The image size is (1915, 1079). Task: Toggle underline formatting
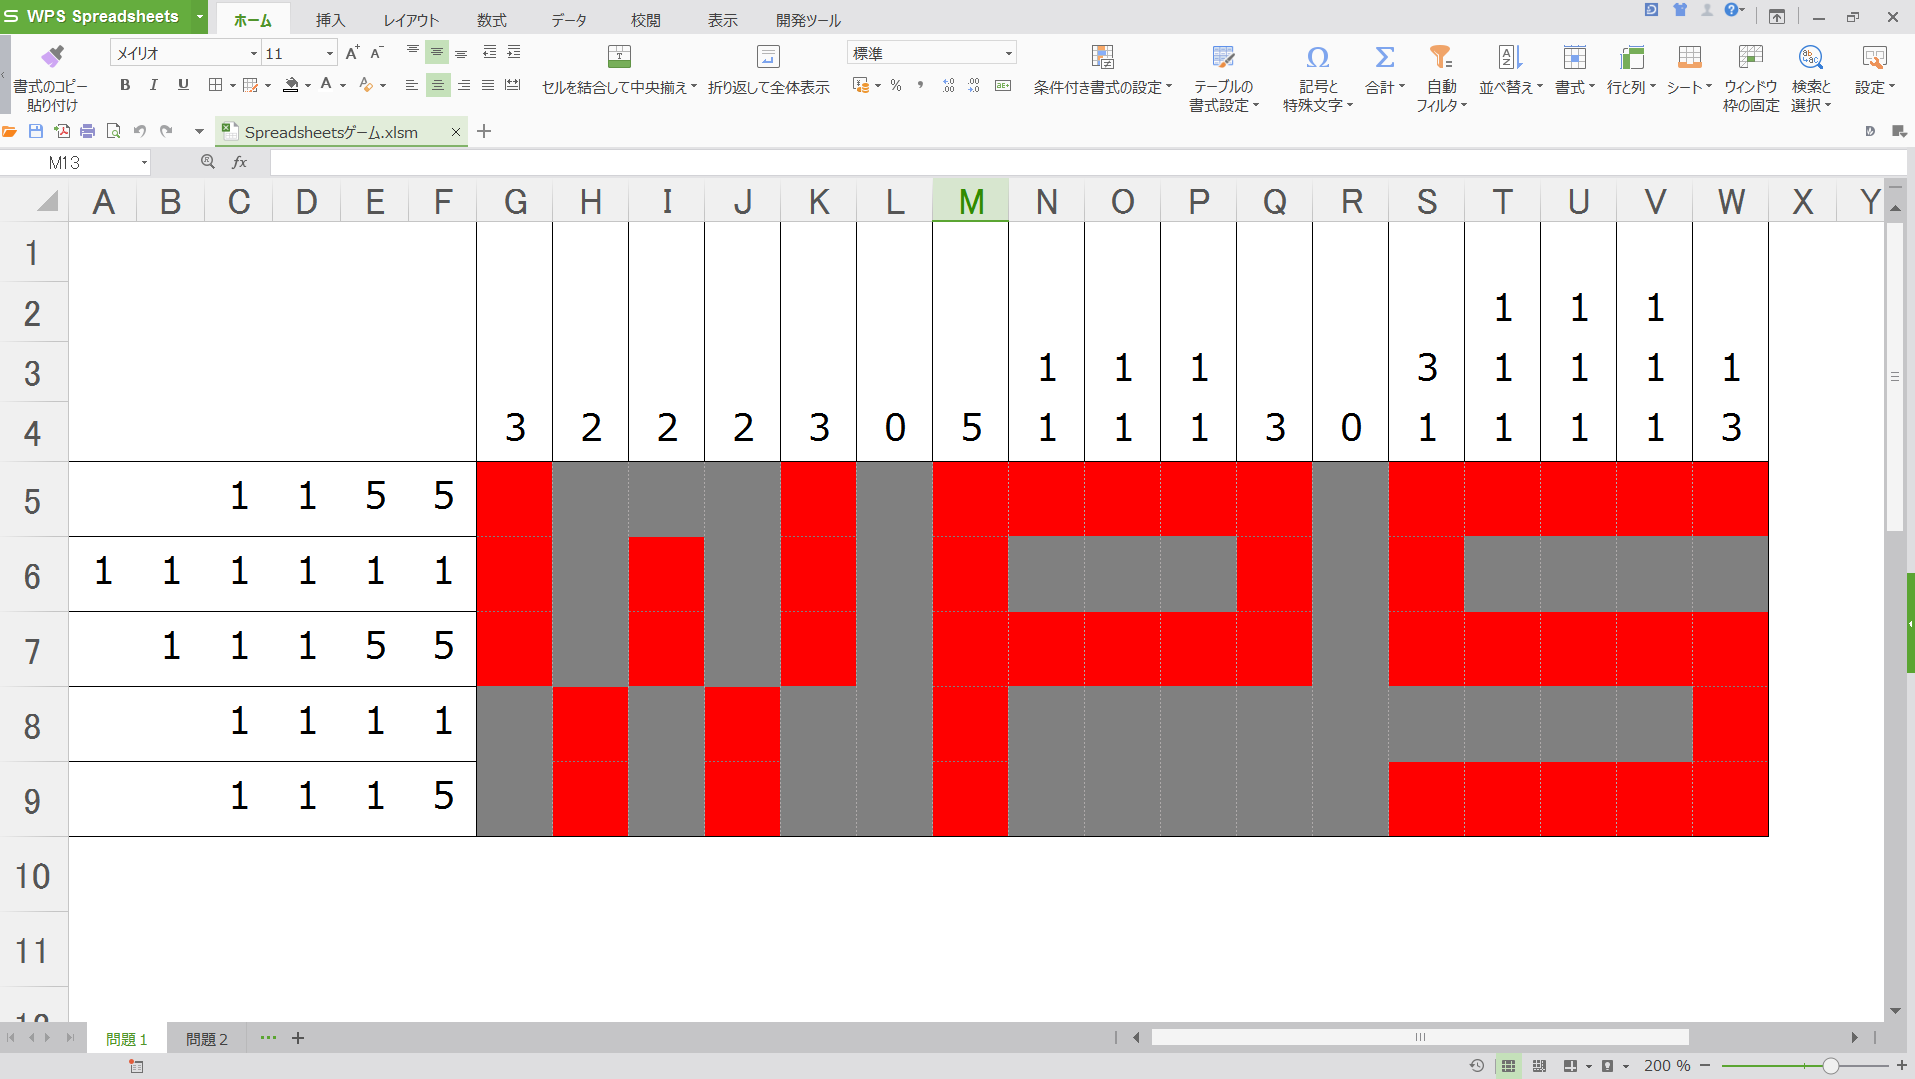183,85
